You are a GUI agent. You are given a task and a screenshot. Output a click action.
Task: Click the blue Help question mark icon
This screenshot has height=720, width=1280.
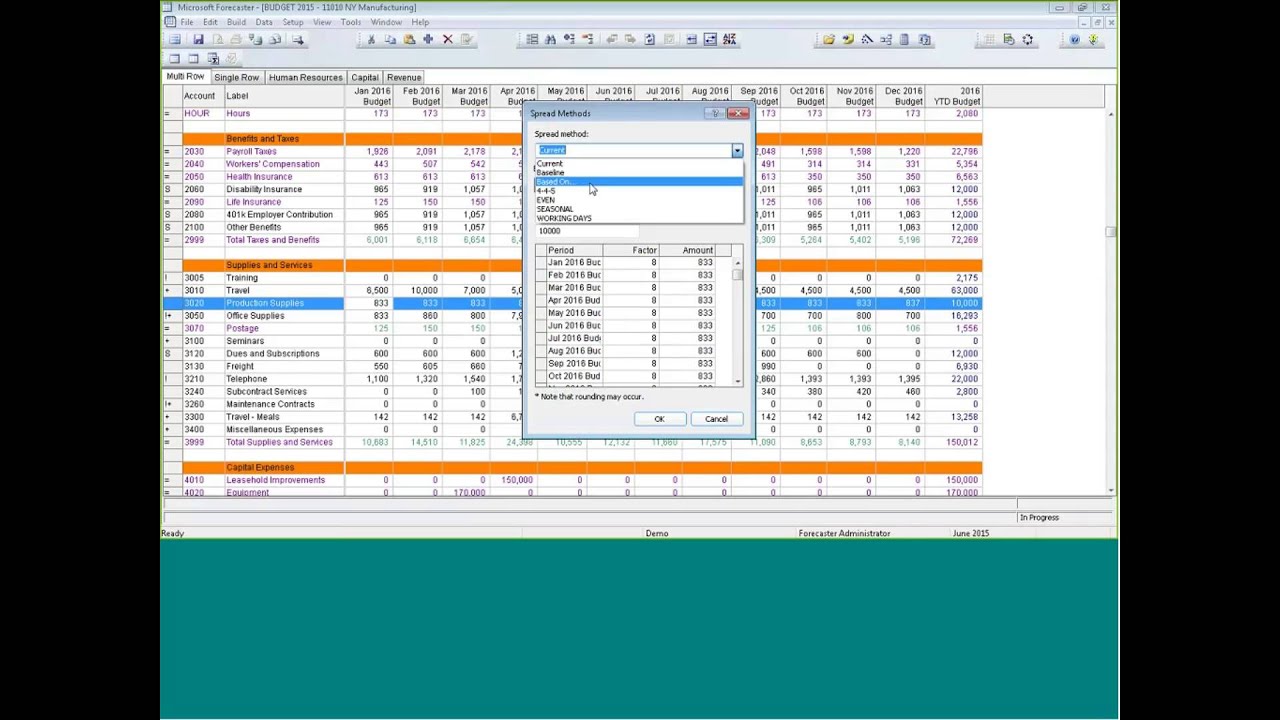[x=1075, y=40]
